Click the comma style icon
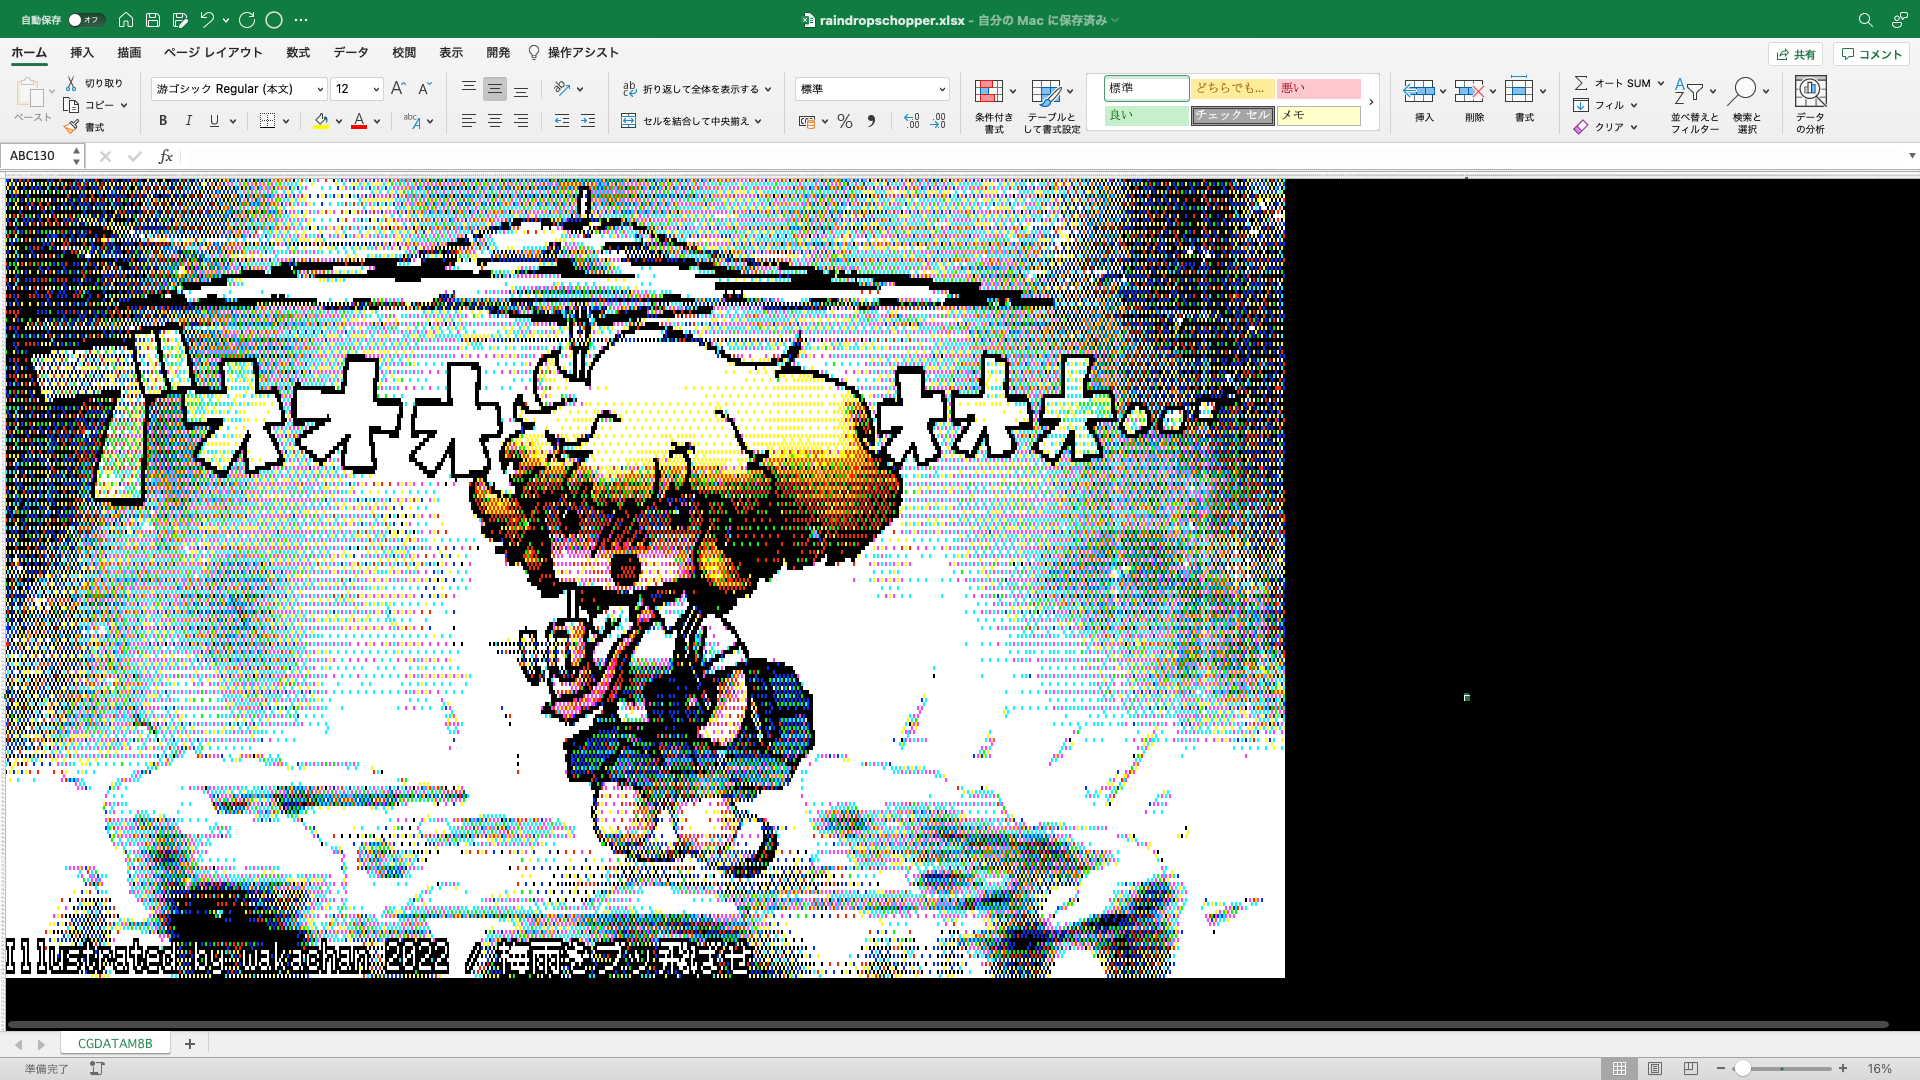The image size is (1920, 1080). tap(871, 121)
